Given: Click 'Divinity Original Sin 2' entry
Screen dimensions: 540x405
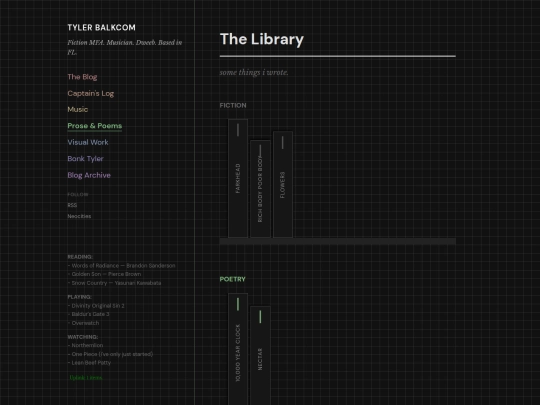Looking at the screenshot, I should [x=96, y=306].
